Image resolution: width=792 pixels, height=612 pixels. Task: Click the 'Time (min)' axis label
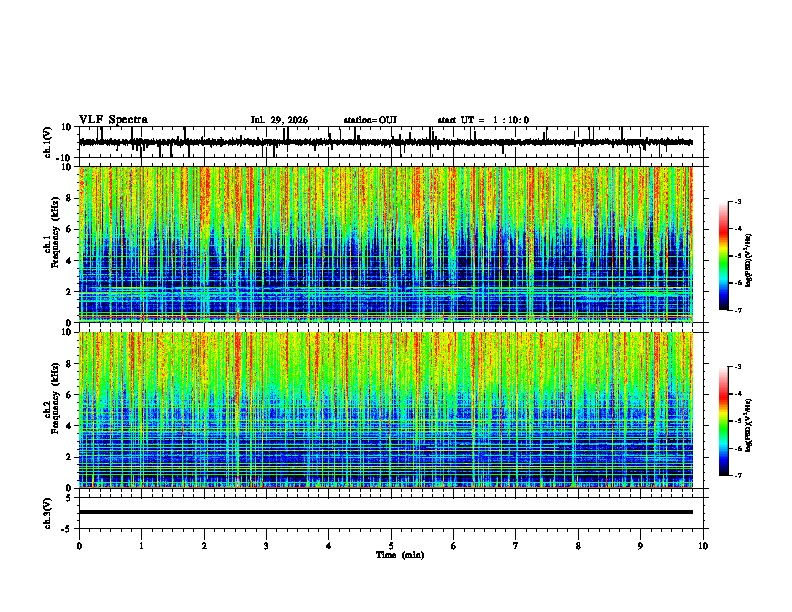point(400,555)
